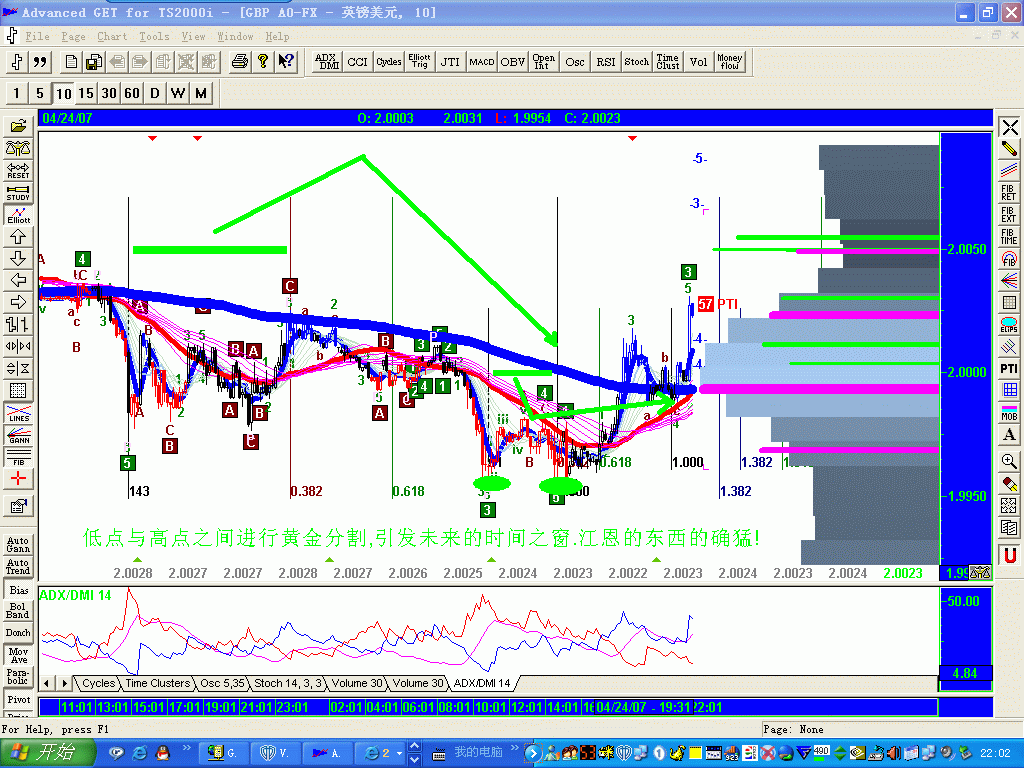Image resolution: width=1024 pixels, height=768 pixels.
Task: Select the LINES drawing tool
Action: [18, 414]
